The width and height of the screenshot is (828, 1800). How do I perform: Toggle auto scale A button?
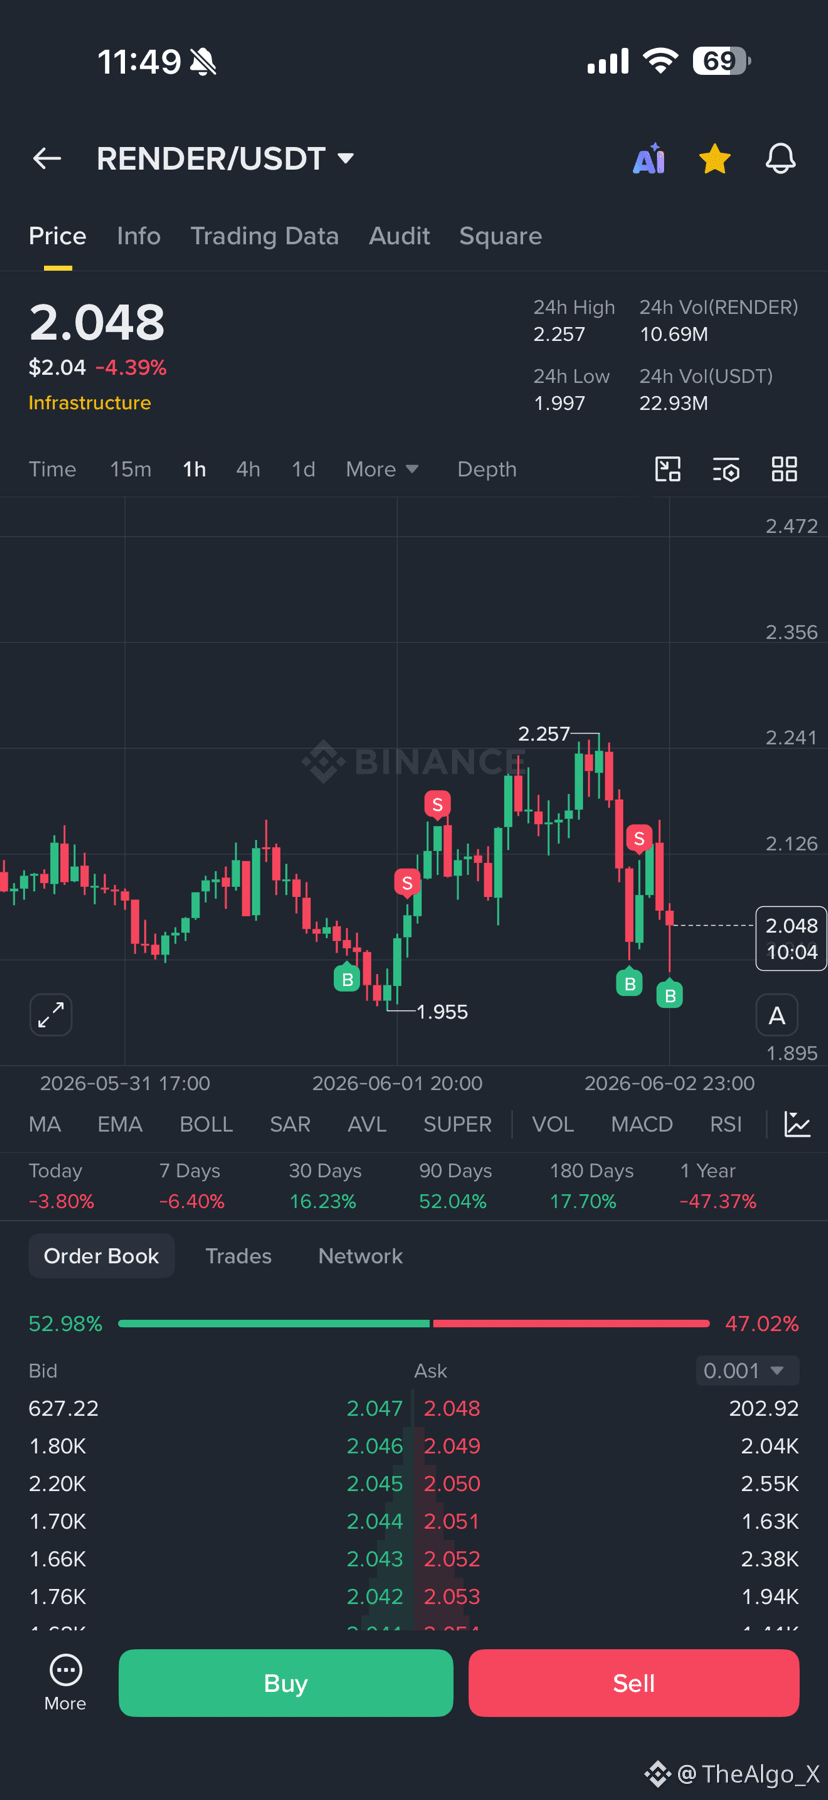(777, 1016)
